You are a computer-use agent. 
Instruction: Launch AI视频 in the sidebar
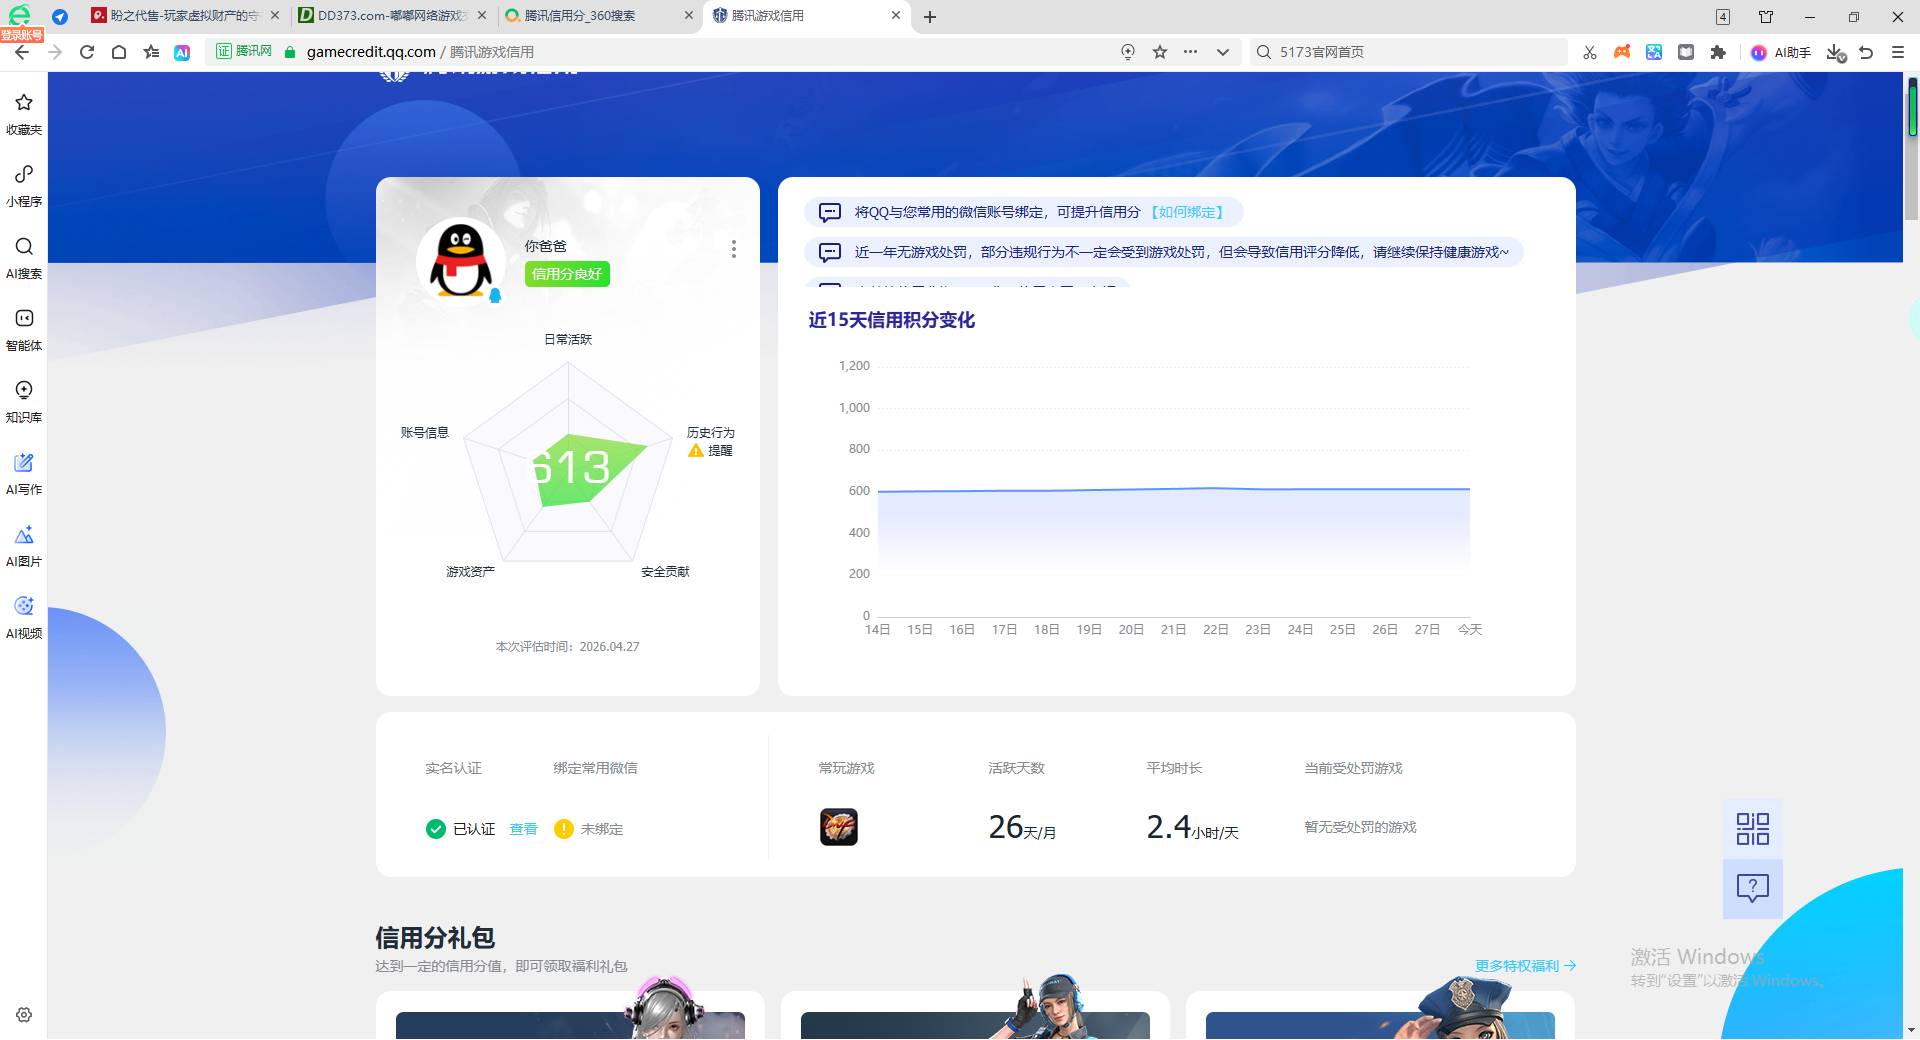point(23,615)
